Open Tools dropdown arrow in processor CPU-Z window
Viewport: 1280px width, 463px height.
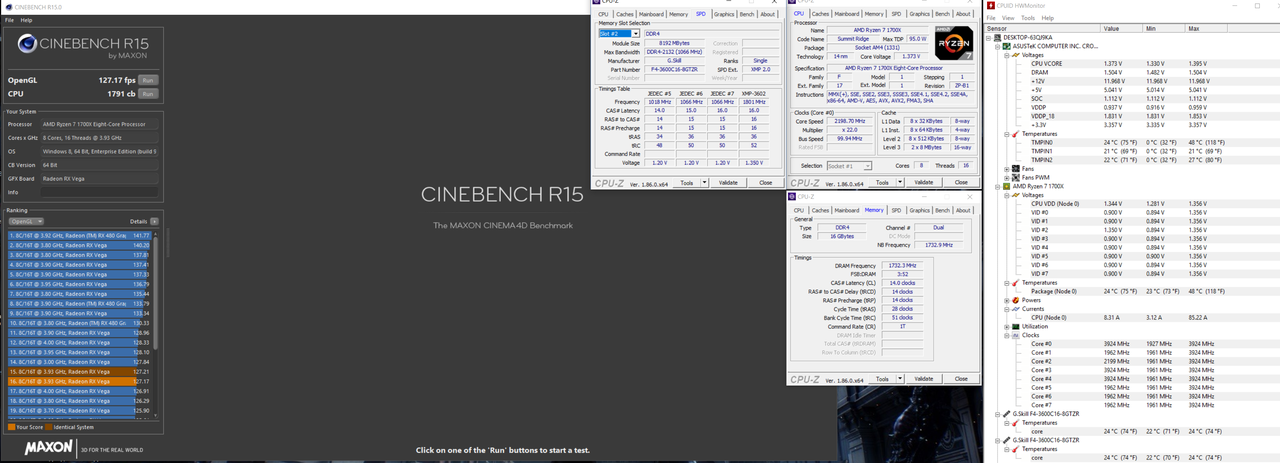(900, 183)
